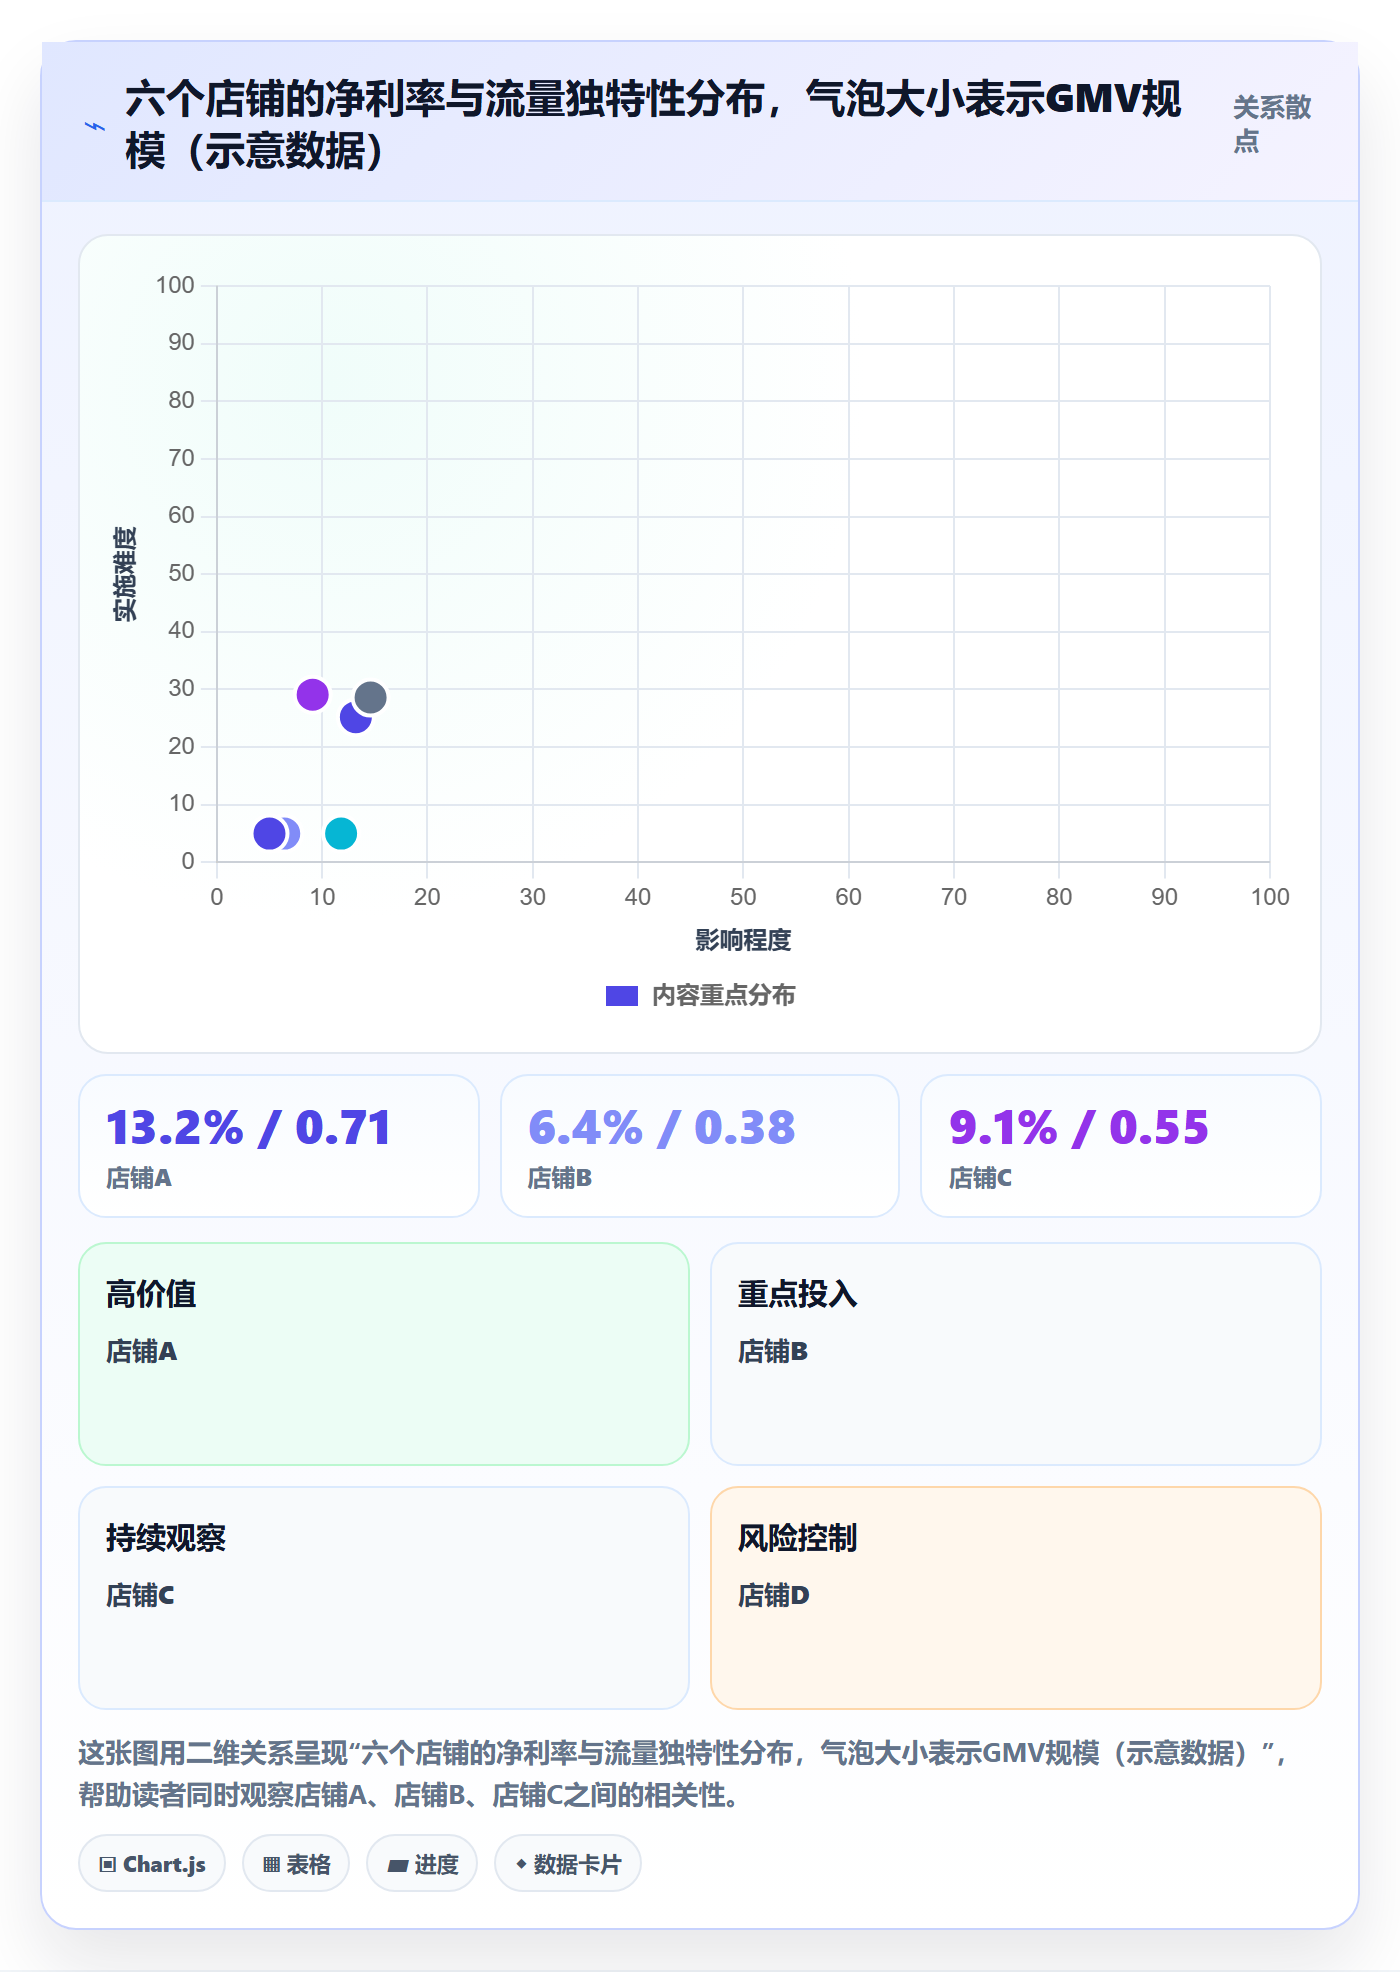Click the lightning bolt icon in the header
This screenshot has height=1972, width=1400.
pos(95,126)
